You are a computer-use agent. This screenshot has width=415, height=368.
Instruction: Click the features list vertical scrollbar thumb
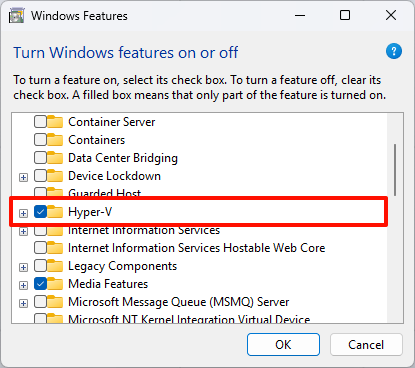pos(395,170)
